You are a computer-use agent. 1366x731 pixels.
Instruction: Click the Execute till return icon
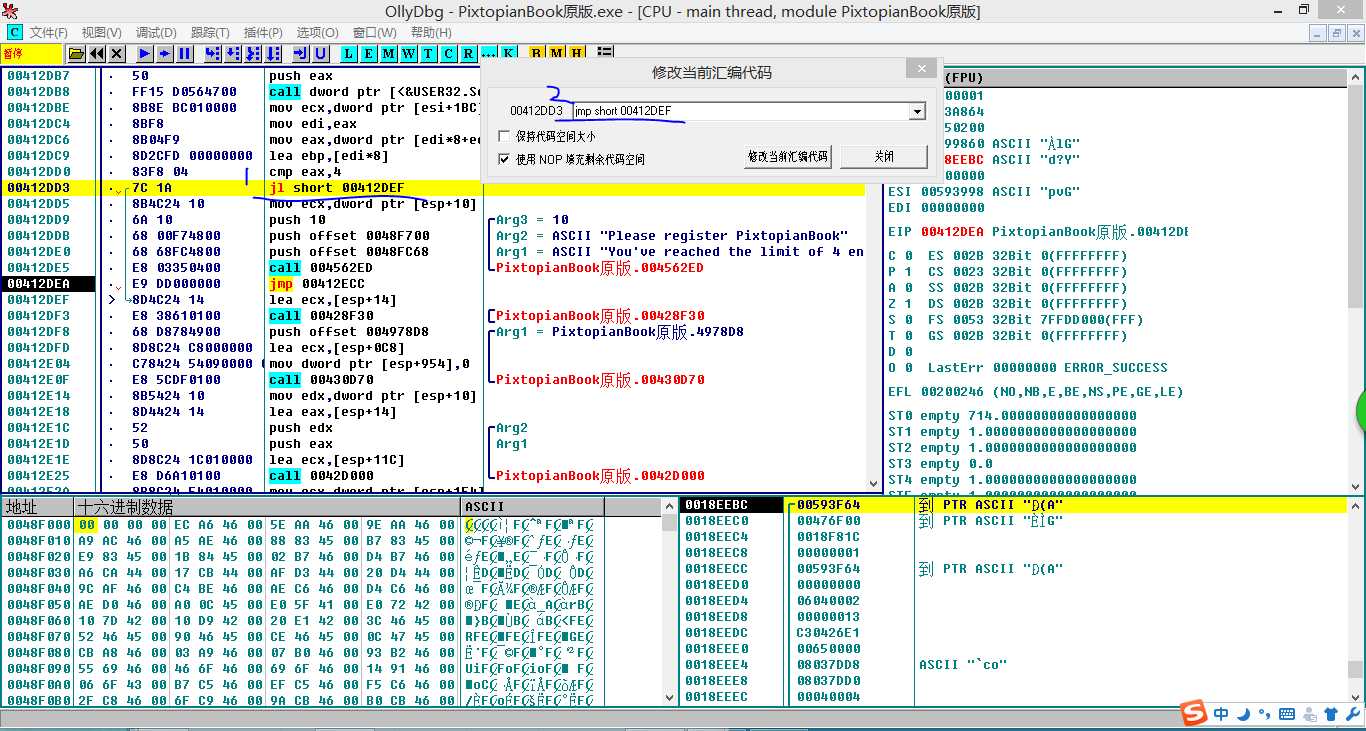[x=300, y=53]
